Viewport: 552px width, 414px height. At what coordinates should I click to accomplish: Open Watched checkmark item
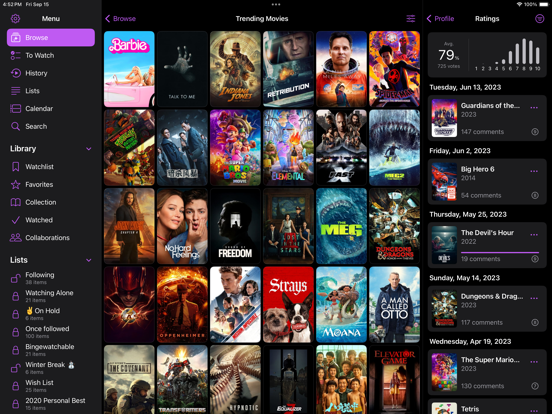tap(51, 220)
